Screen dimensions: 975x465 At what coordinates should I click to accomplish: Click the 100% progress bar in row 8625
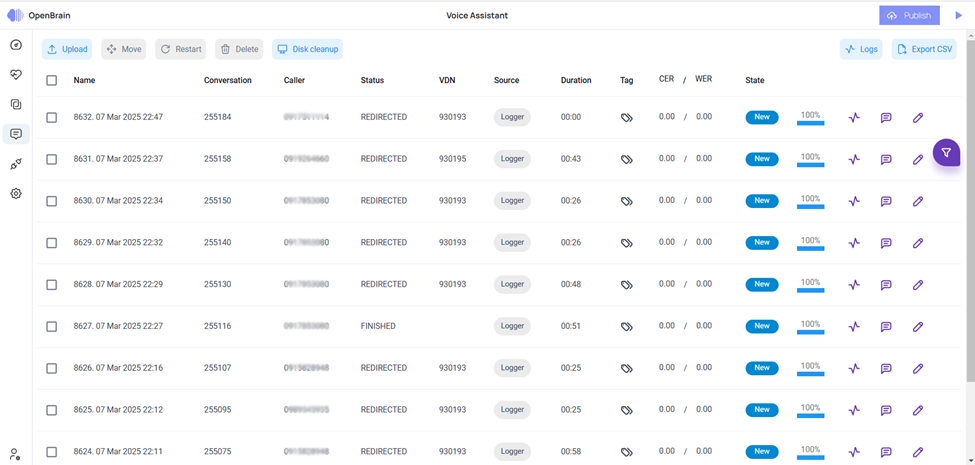pyautogui.click(x=810, y=411)
